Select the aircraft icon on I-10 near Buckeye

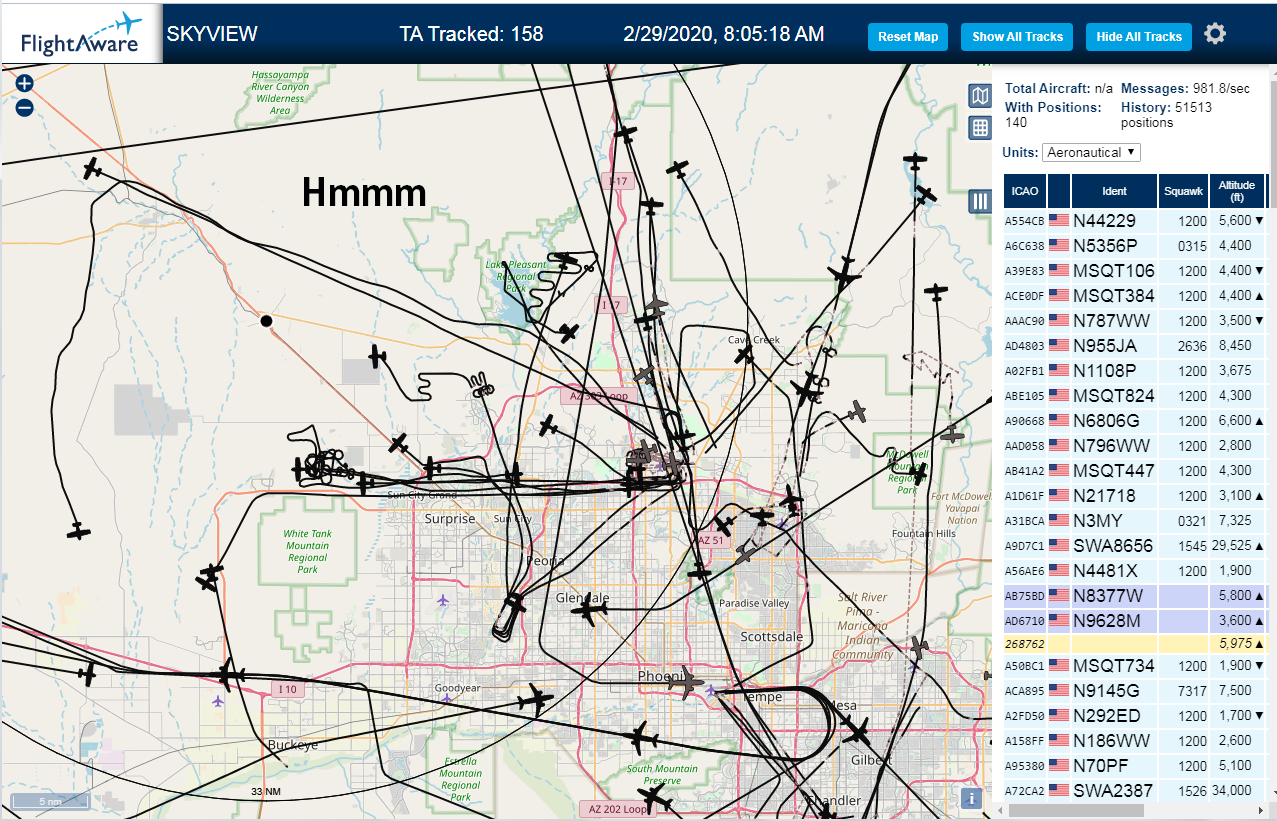(231, 675)
